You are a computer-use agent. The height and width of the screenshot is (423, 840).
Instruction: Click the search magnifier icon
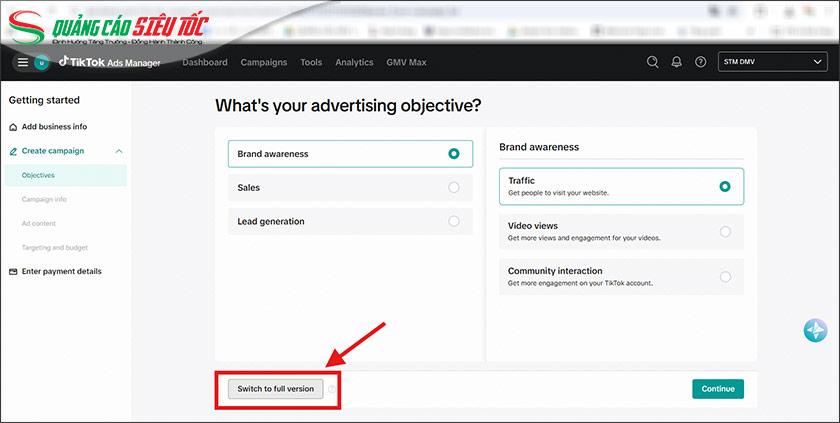[x=652, y=62]
